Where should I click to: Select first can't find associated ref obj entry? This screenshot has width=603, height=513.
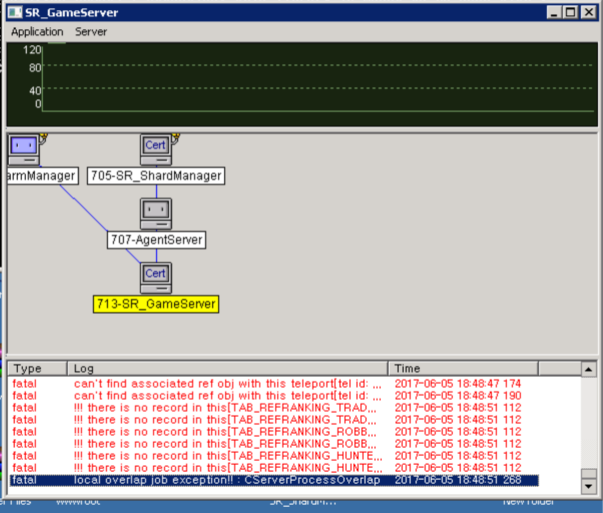(226, 383)
